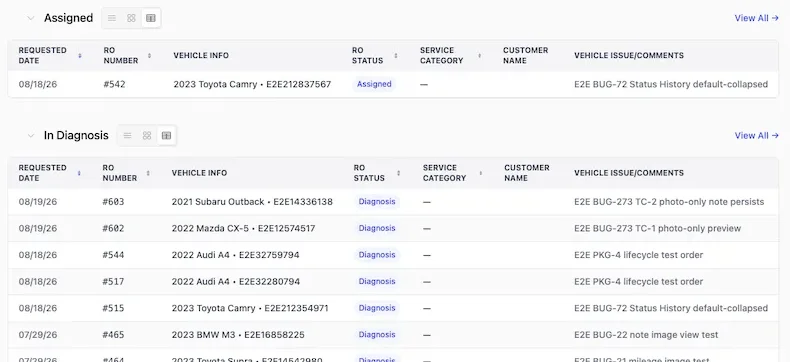Click Customer Name header in Assigned table

(x=525, y=55)
